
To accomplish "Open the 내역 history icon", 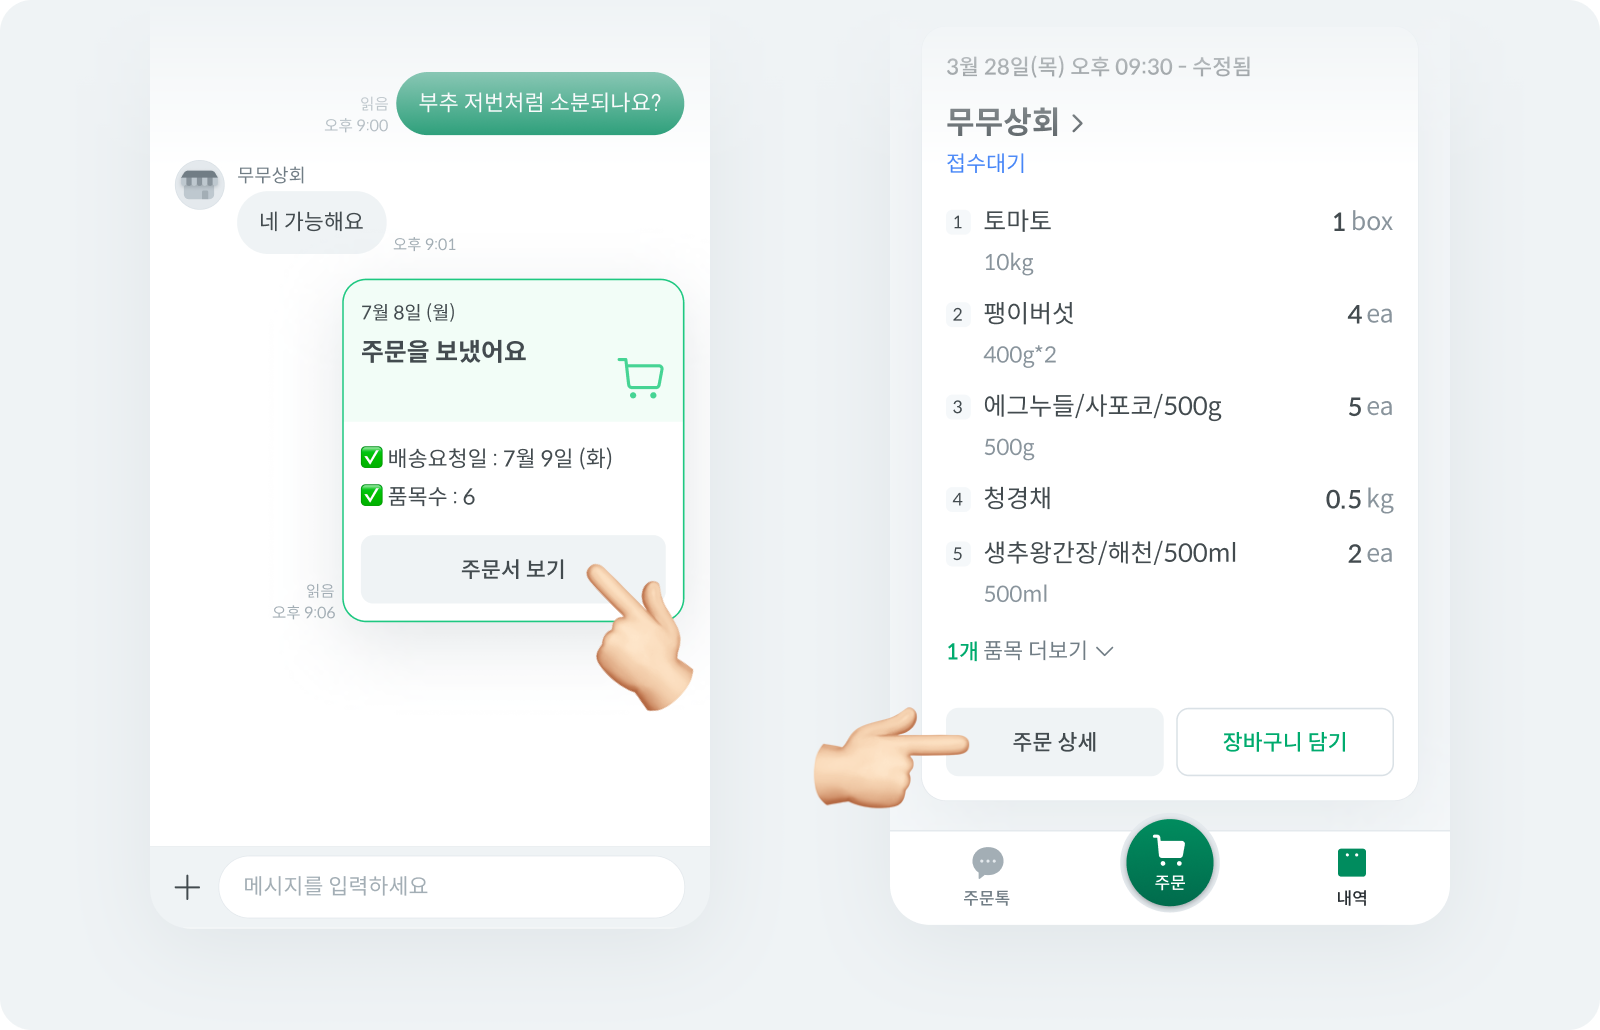I will [x=1352, y=862].
